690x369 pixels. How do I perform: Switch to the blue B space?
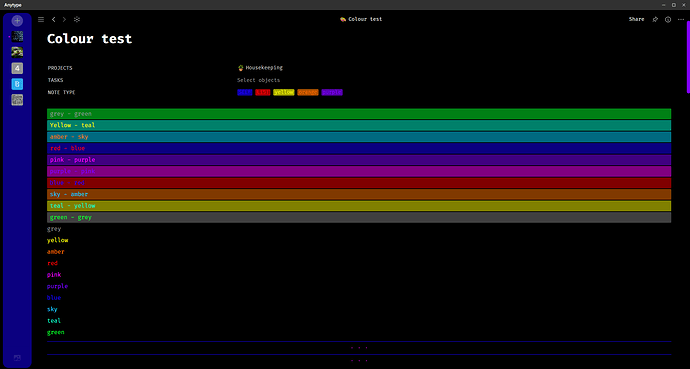[x=17, y=84]
